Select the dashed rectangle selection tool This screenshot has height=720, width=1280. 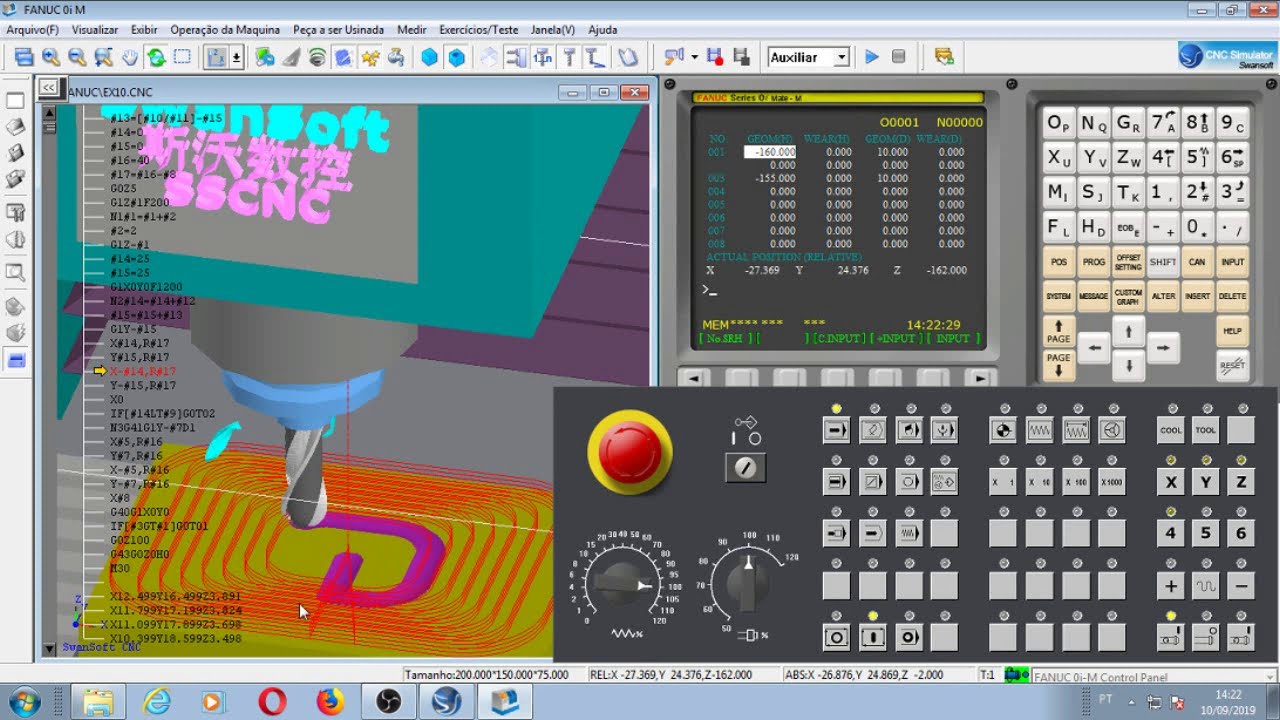coord(182,57)
